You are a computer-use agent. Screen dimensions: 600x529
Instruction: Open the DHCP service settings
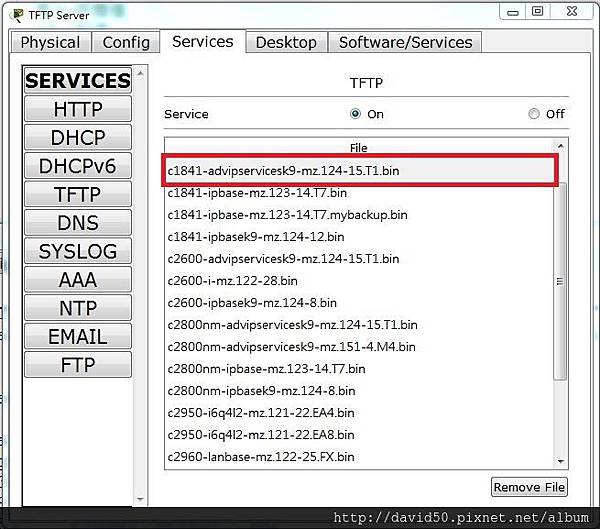click(78, 137)
